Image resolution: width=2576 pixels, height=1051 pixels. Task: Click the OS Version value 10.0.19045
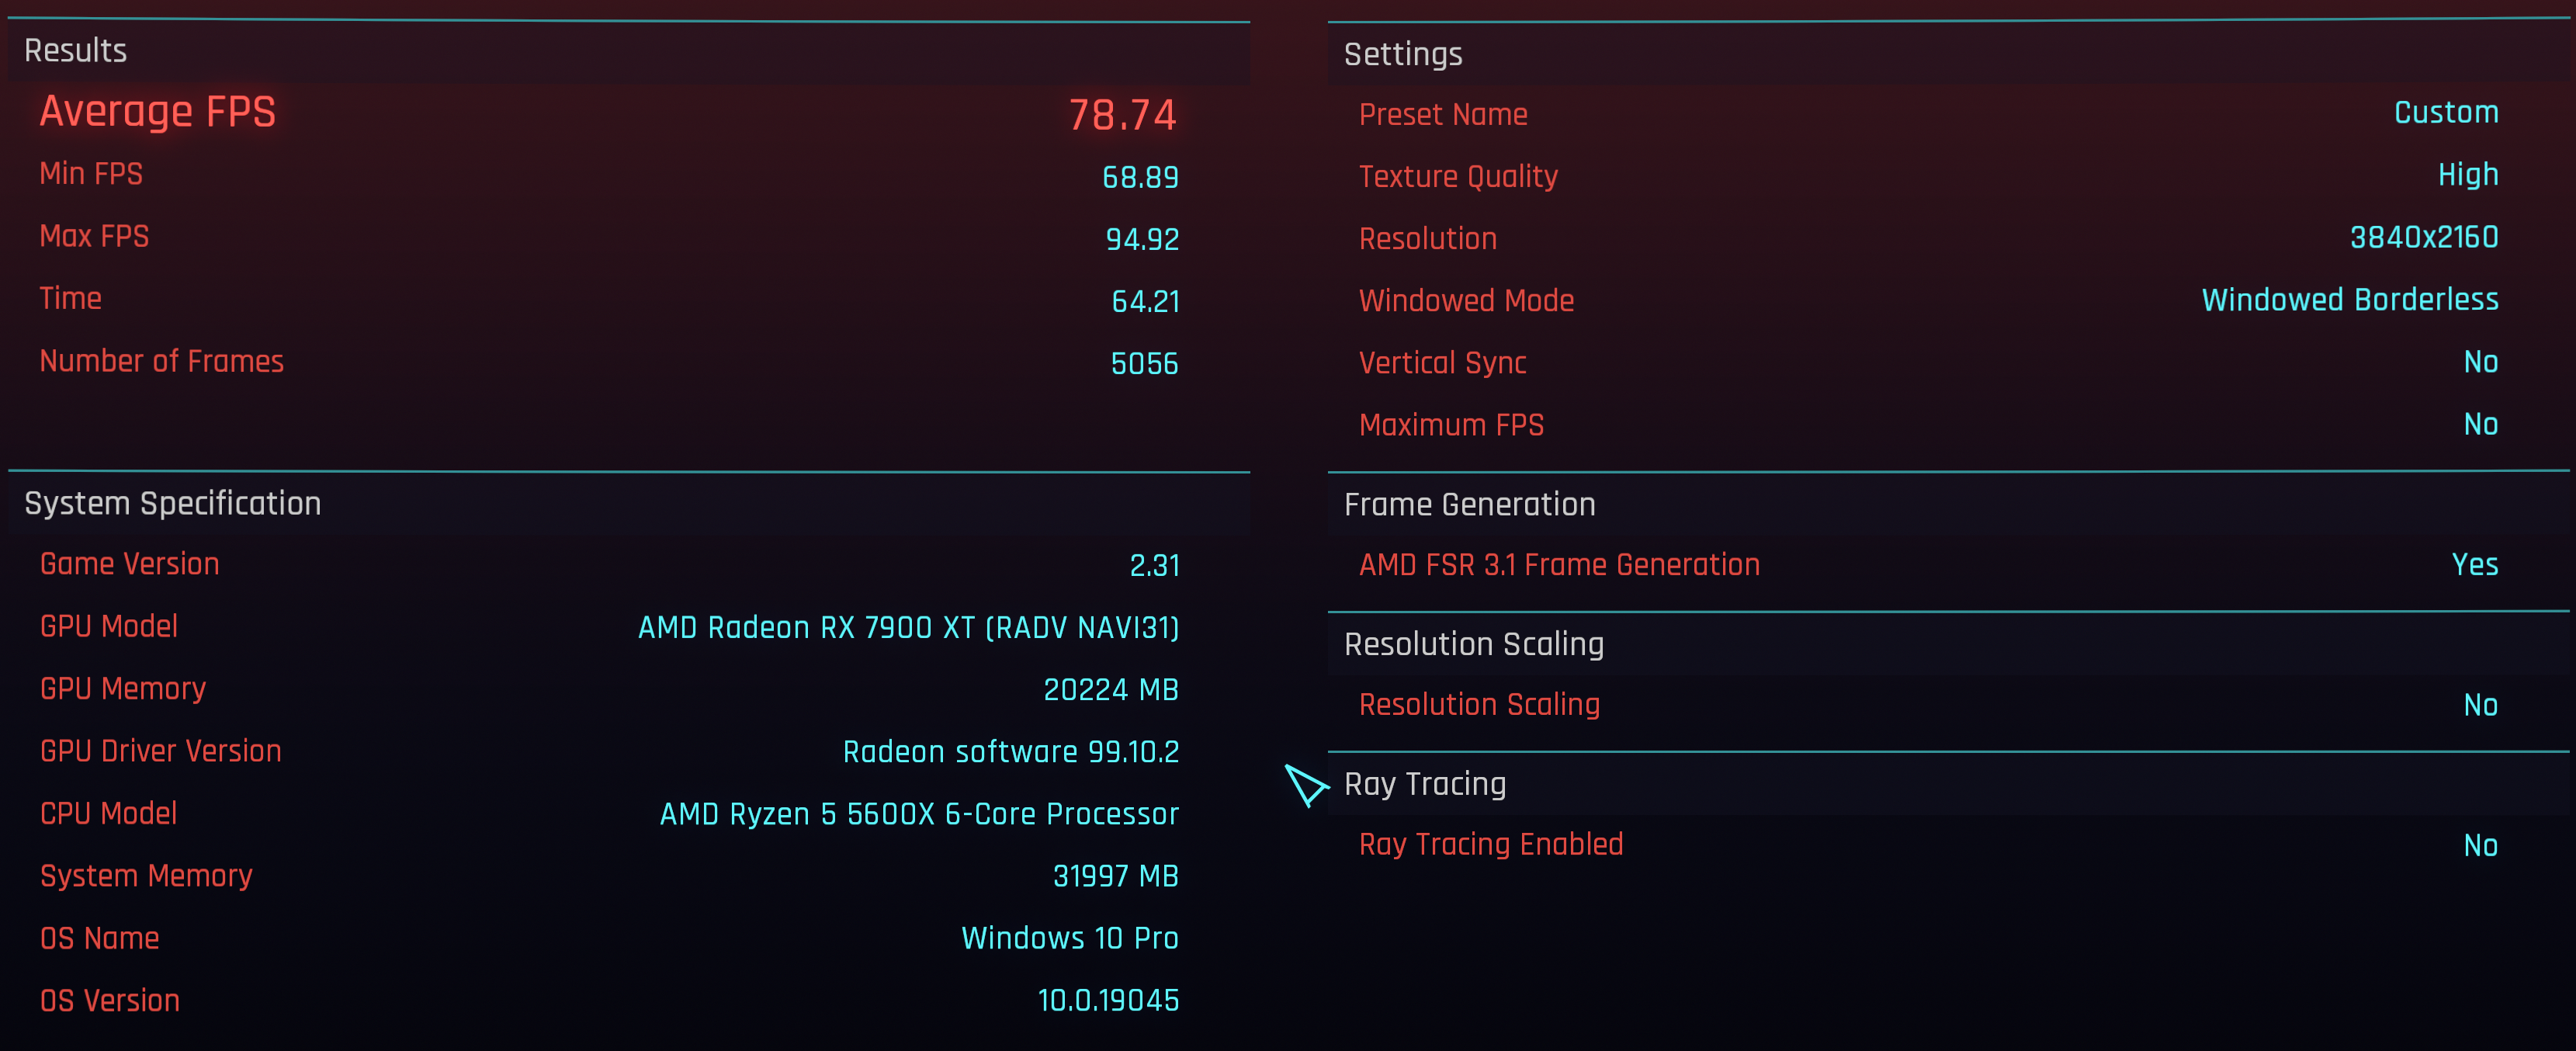(x=1107, y=1001)
